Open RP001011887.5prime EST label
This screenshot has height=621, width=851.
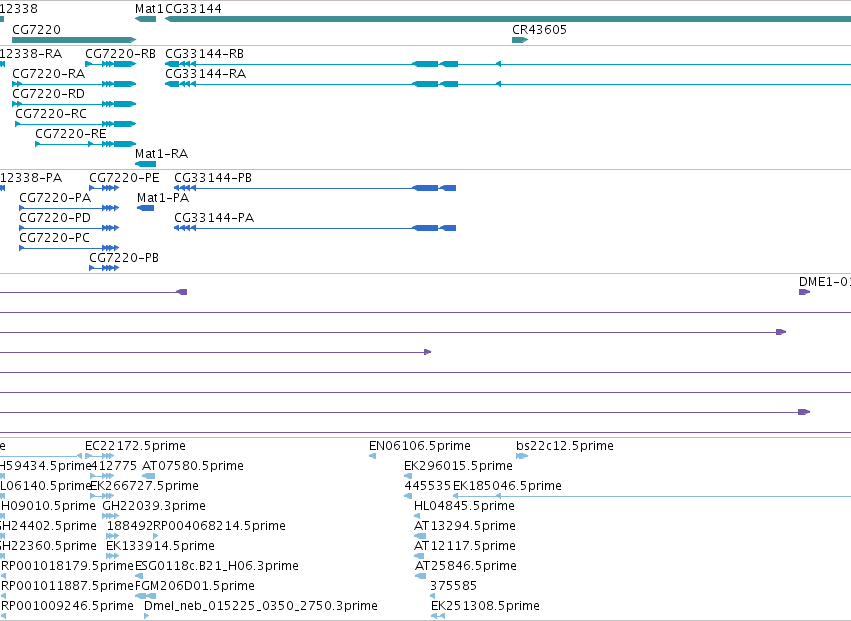(x=67, y=587)
